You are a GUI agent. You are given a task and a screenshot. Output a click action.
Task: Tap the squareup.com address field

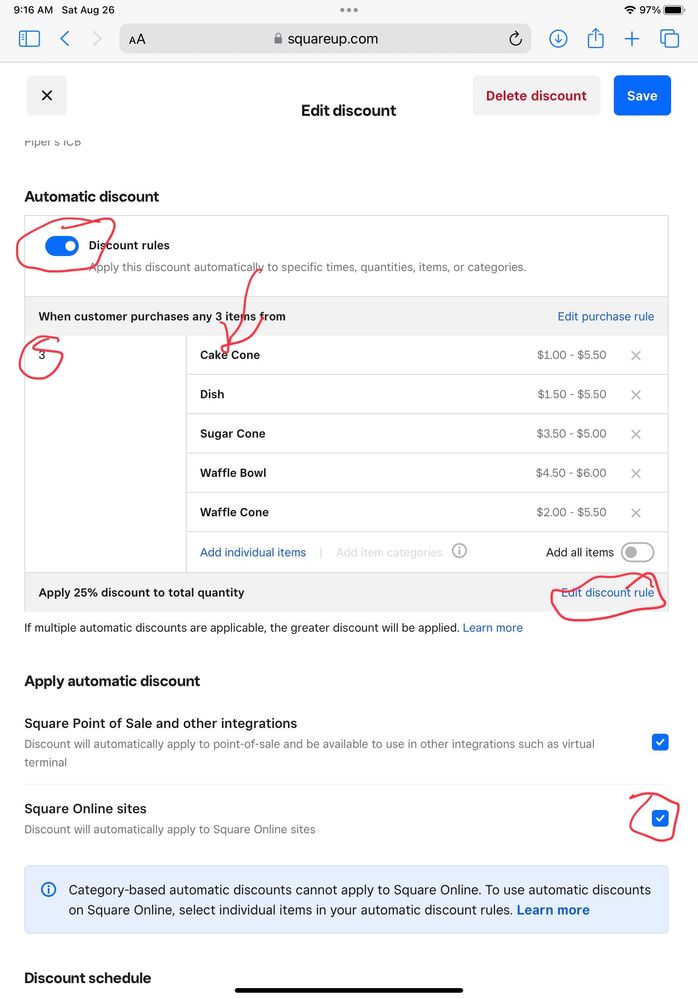(330, 39)
